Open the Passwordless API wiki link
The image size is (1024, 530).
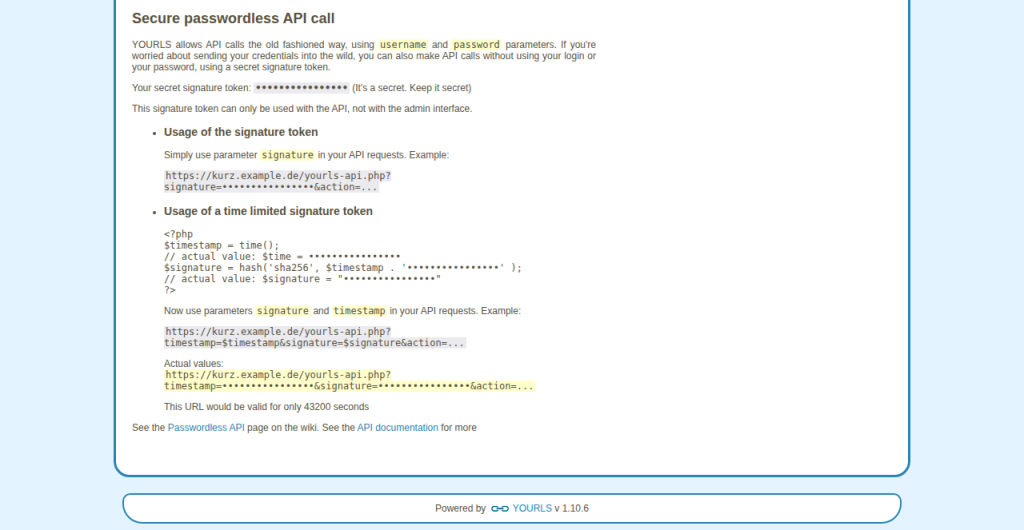[206, 428]
